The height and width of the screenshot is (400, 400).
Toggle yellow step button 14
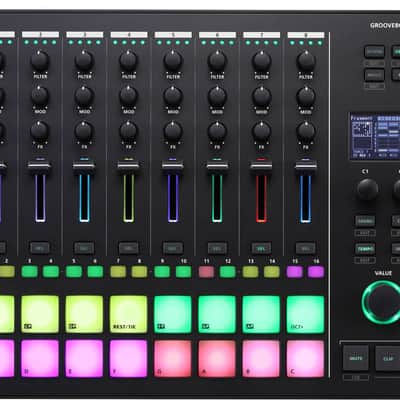tap(272, 272)
